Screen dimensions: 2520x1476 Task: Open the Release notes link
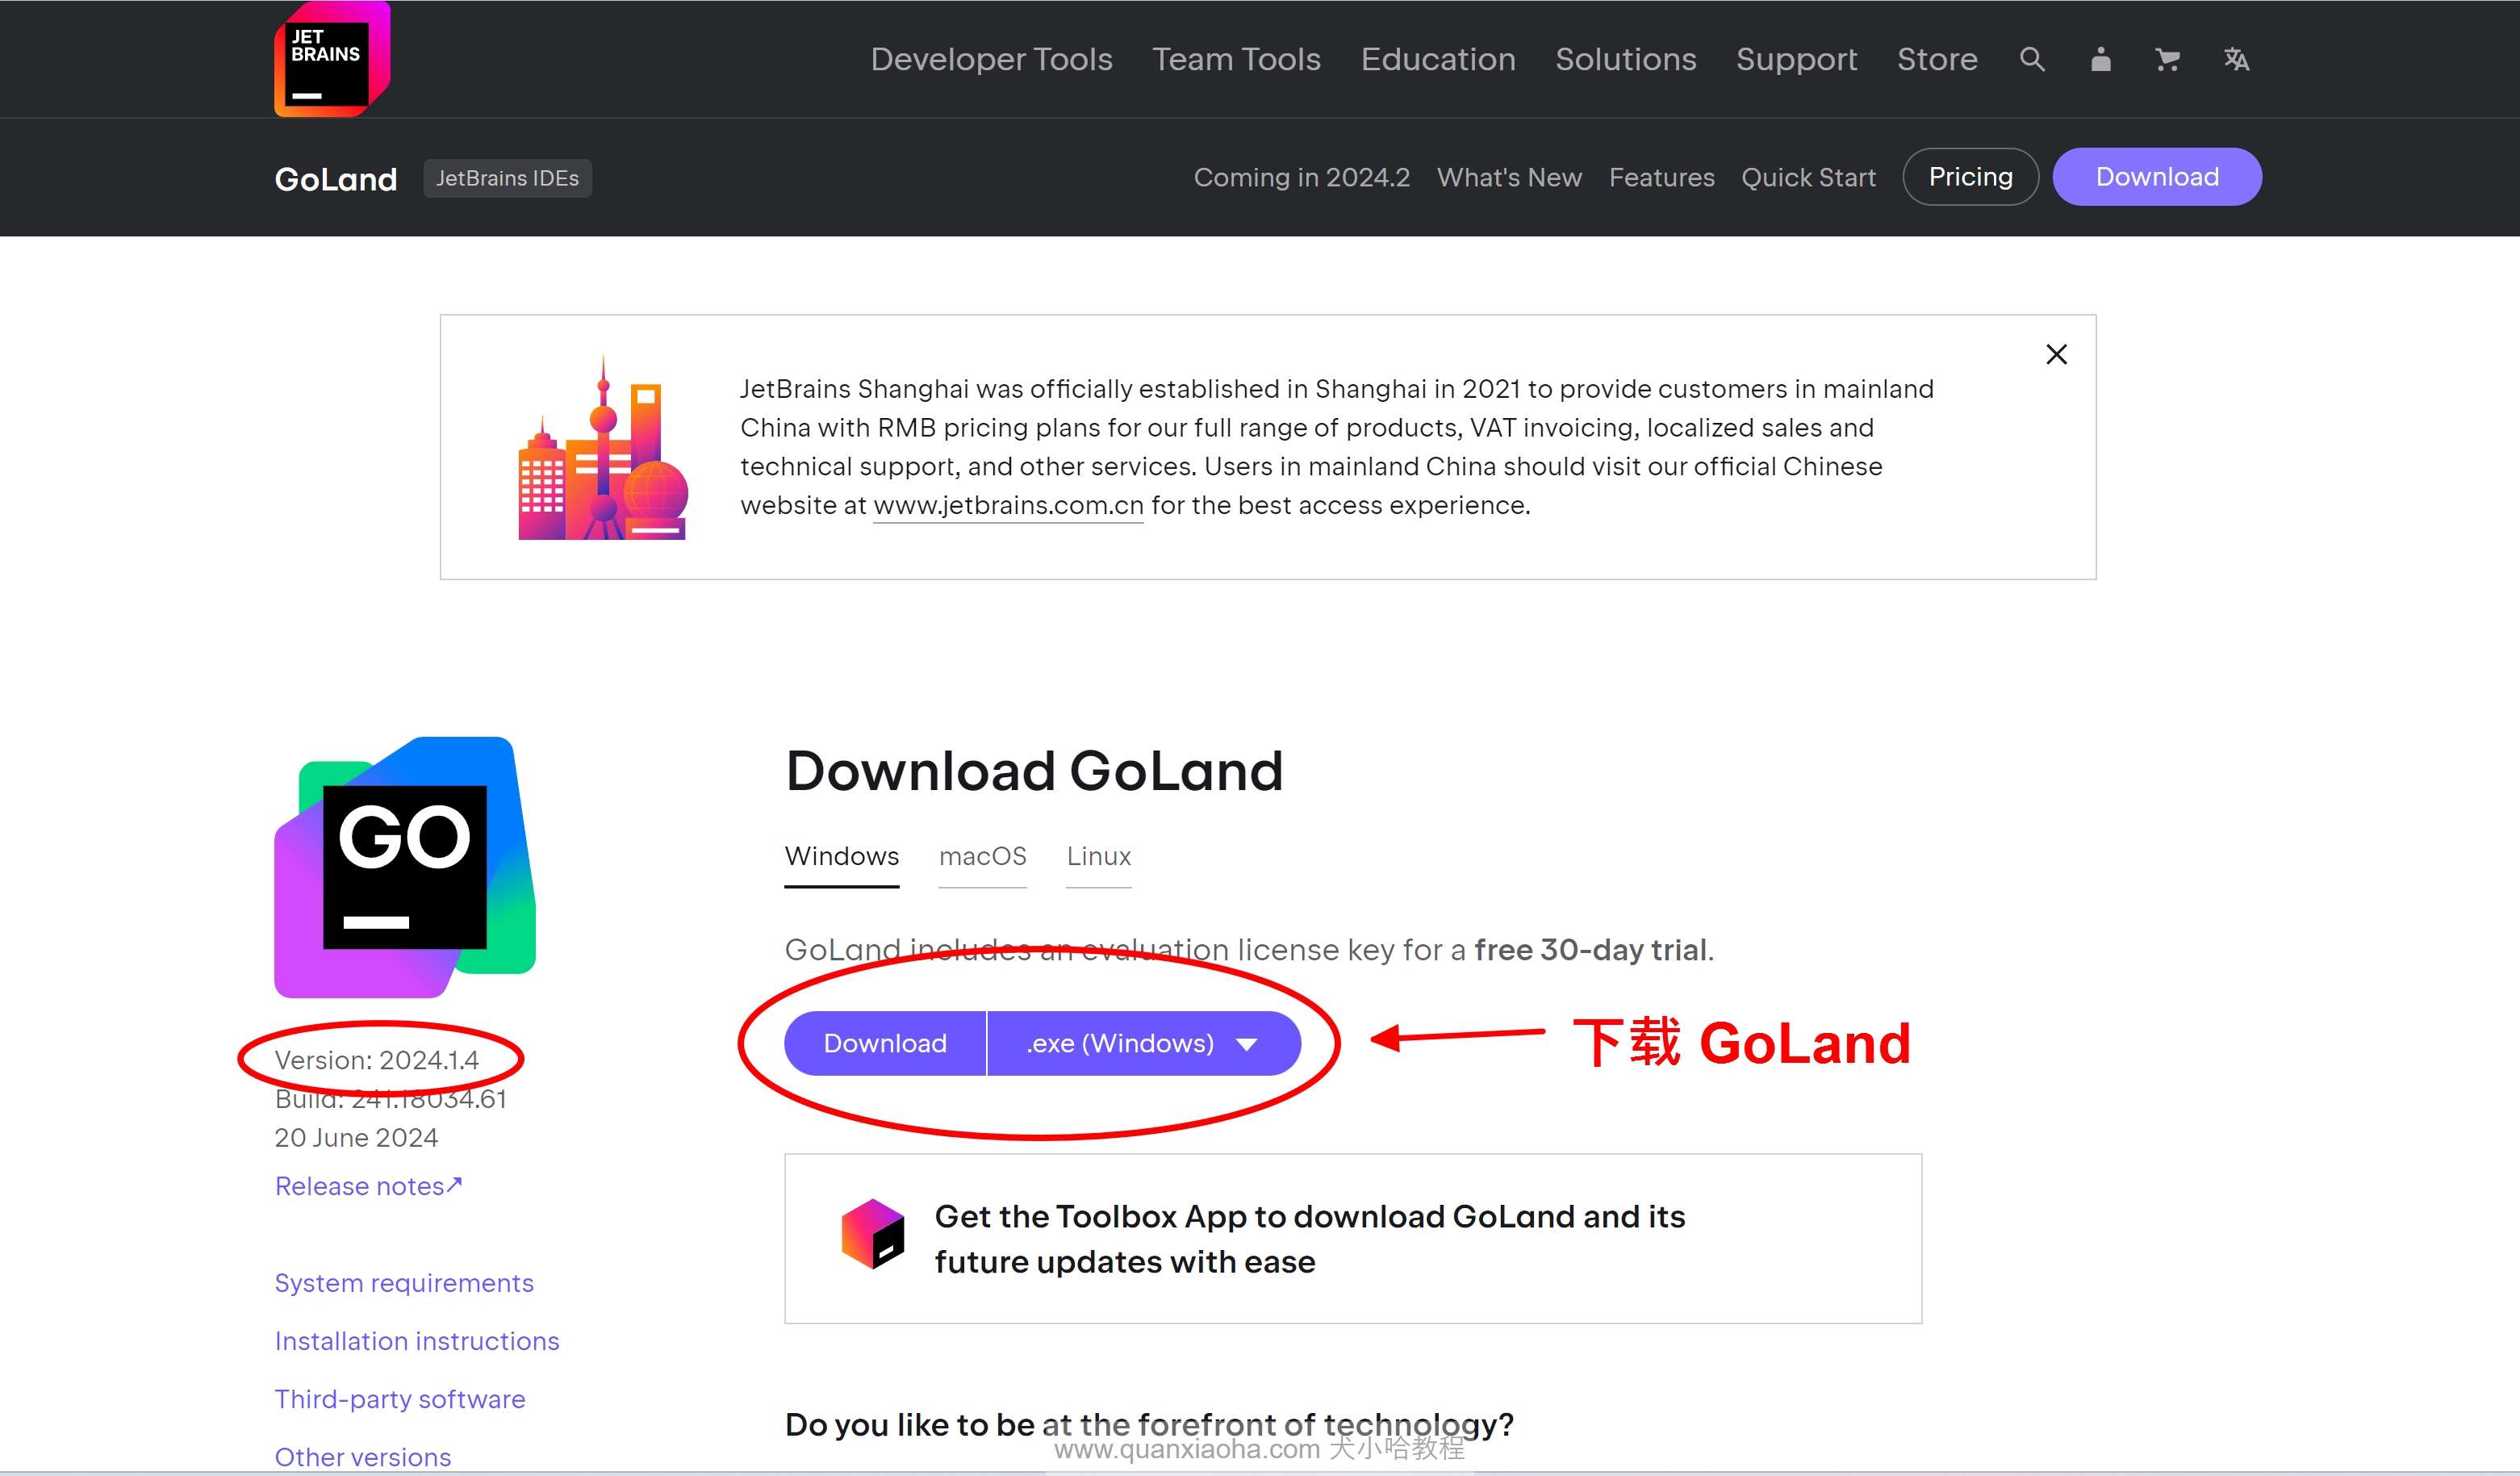(368, 1186)
